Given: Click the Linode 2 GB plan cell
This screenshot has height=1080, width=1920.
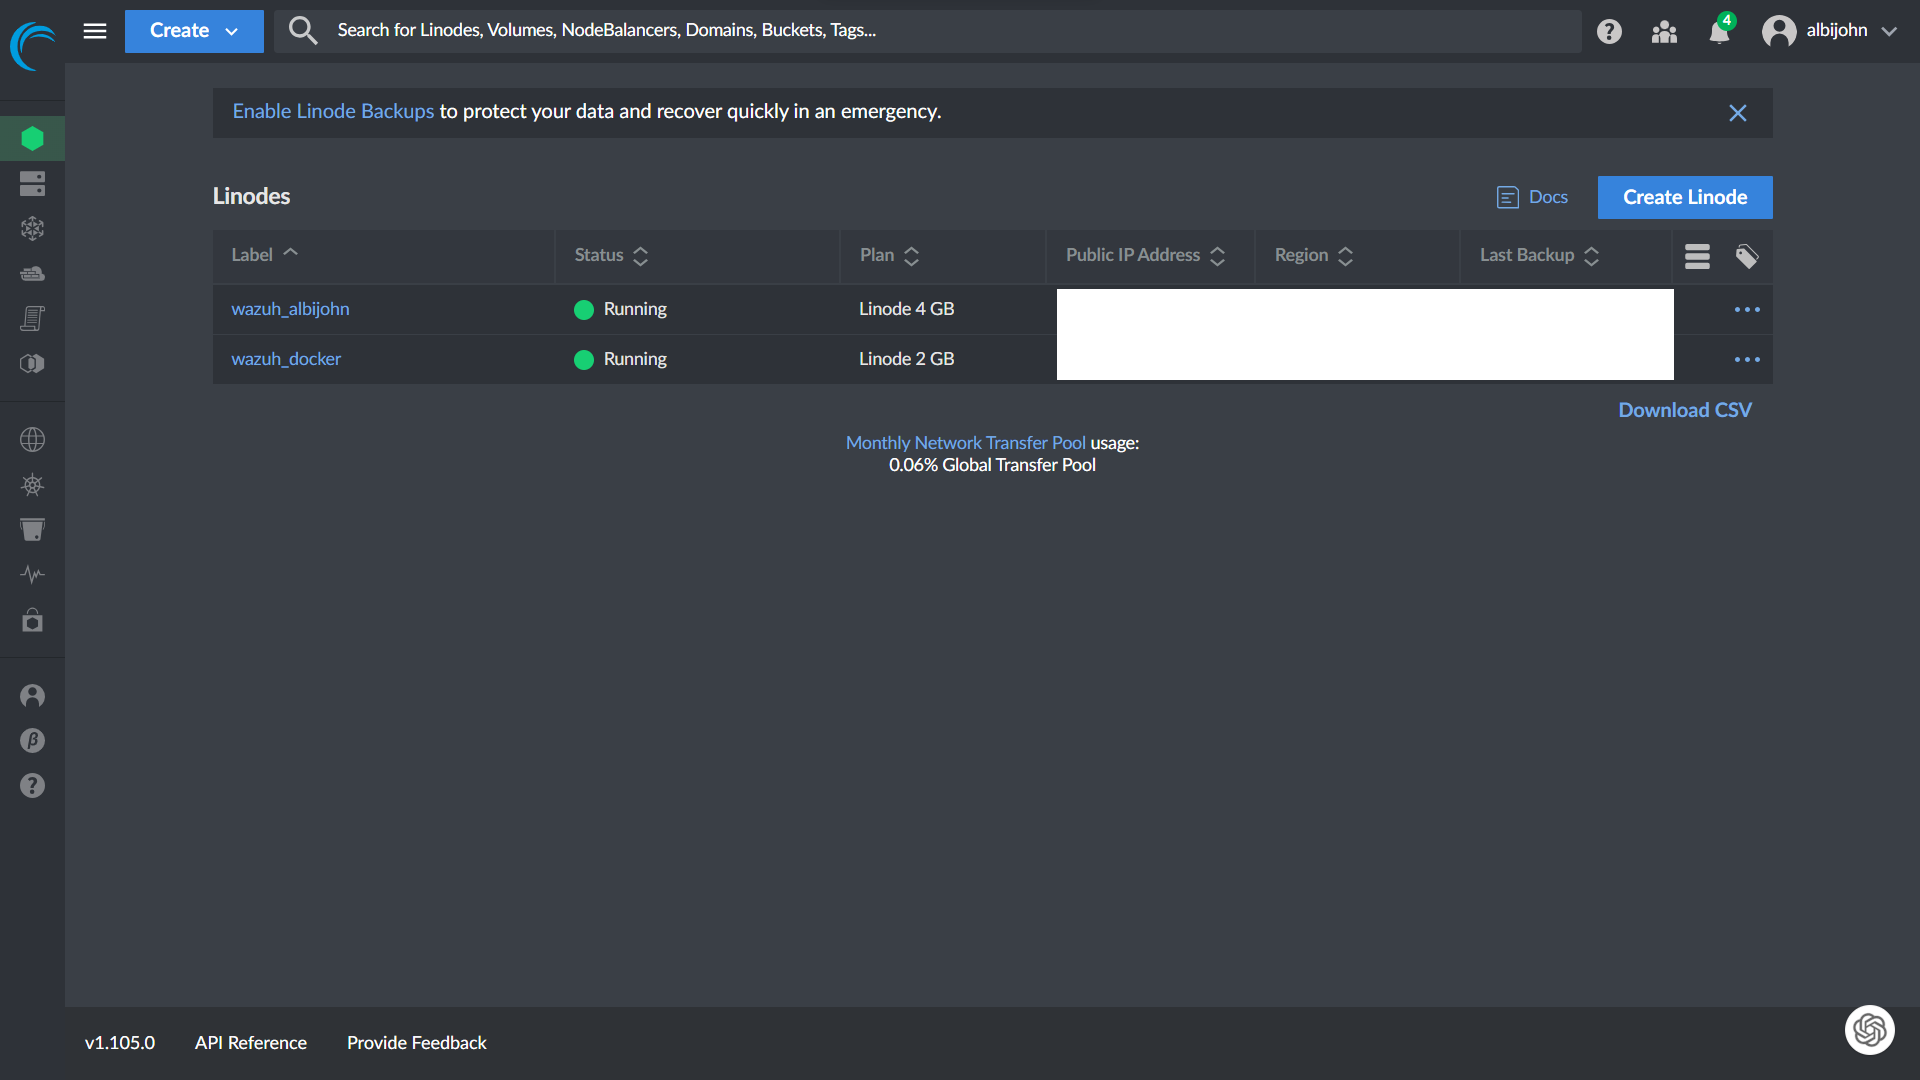Looking at the screenshot, I should pos(906,359).
